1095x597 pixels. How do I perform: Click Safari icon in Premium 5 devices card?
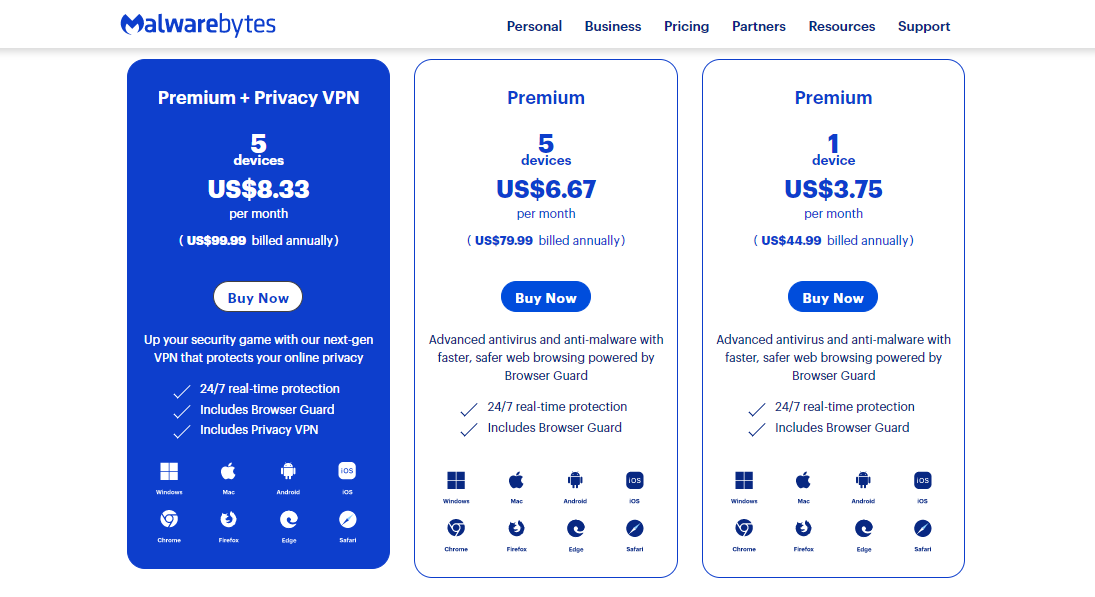click(x=635, y=529)
